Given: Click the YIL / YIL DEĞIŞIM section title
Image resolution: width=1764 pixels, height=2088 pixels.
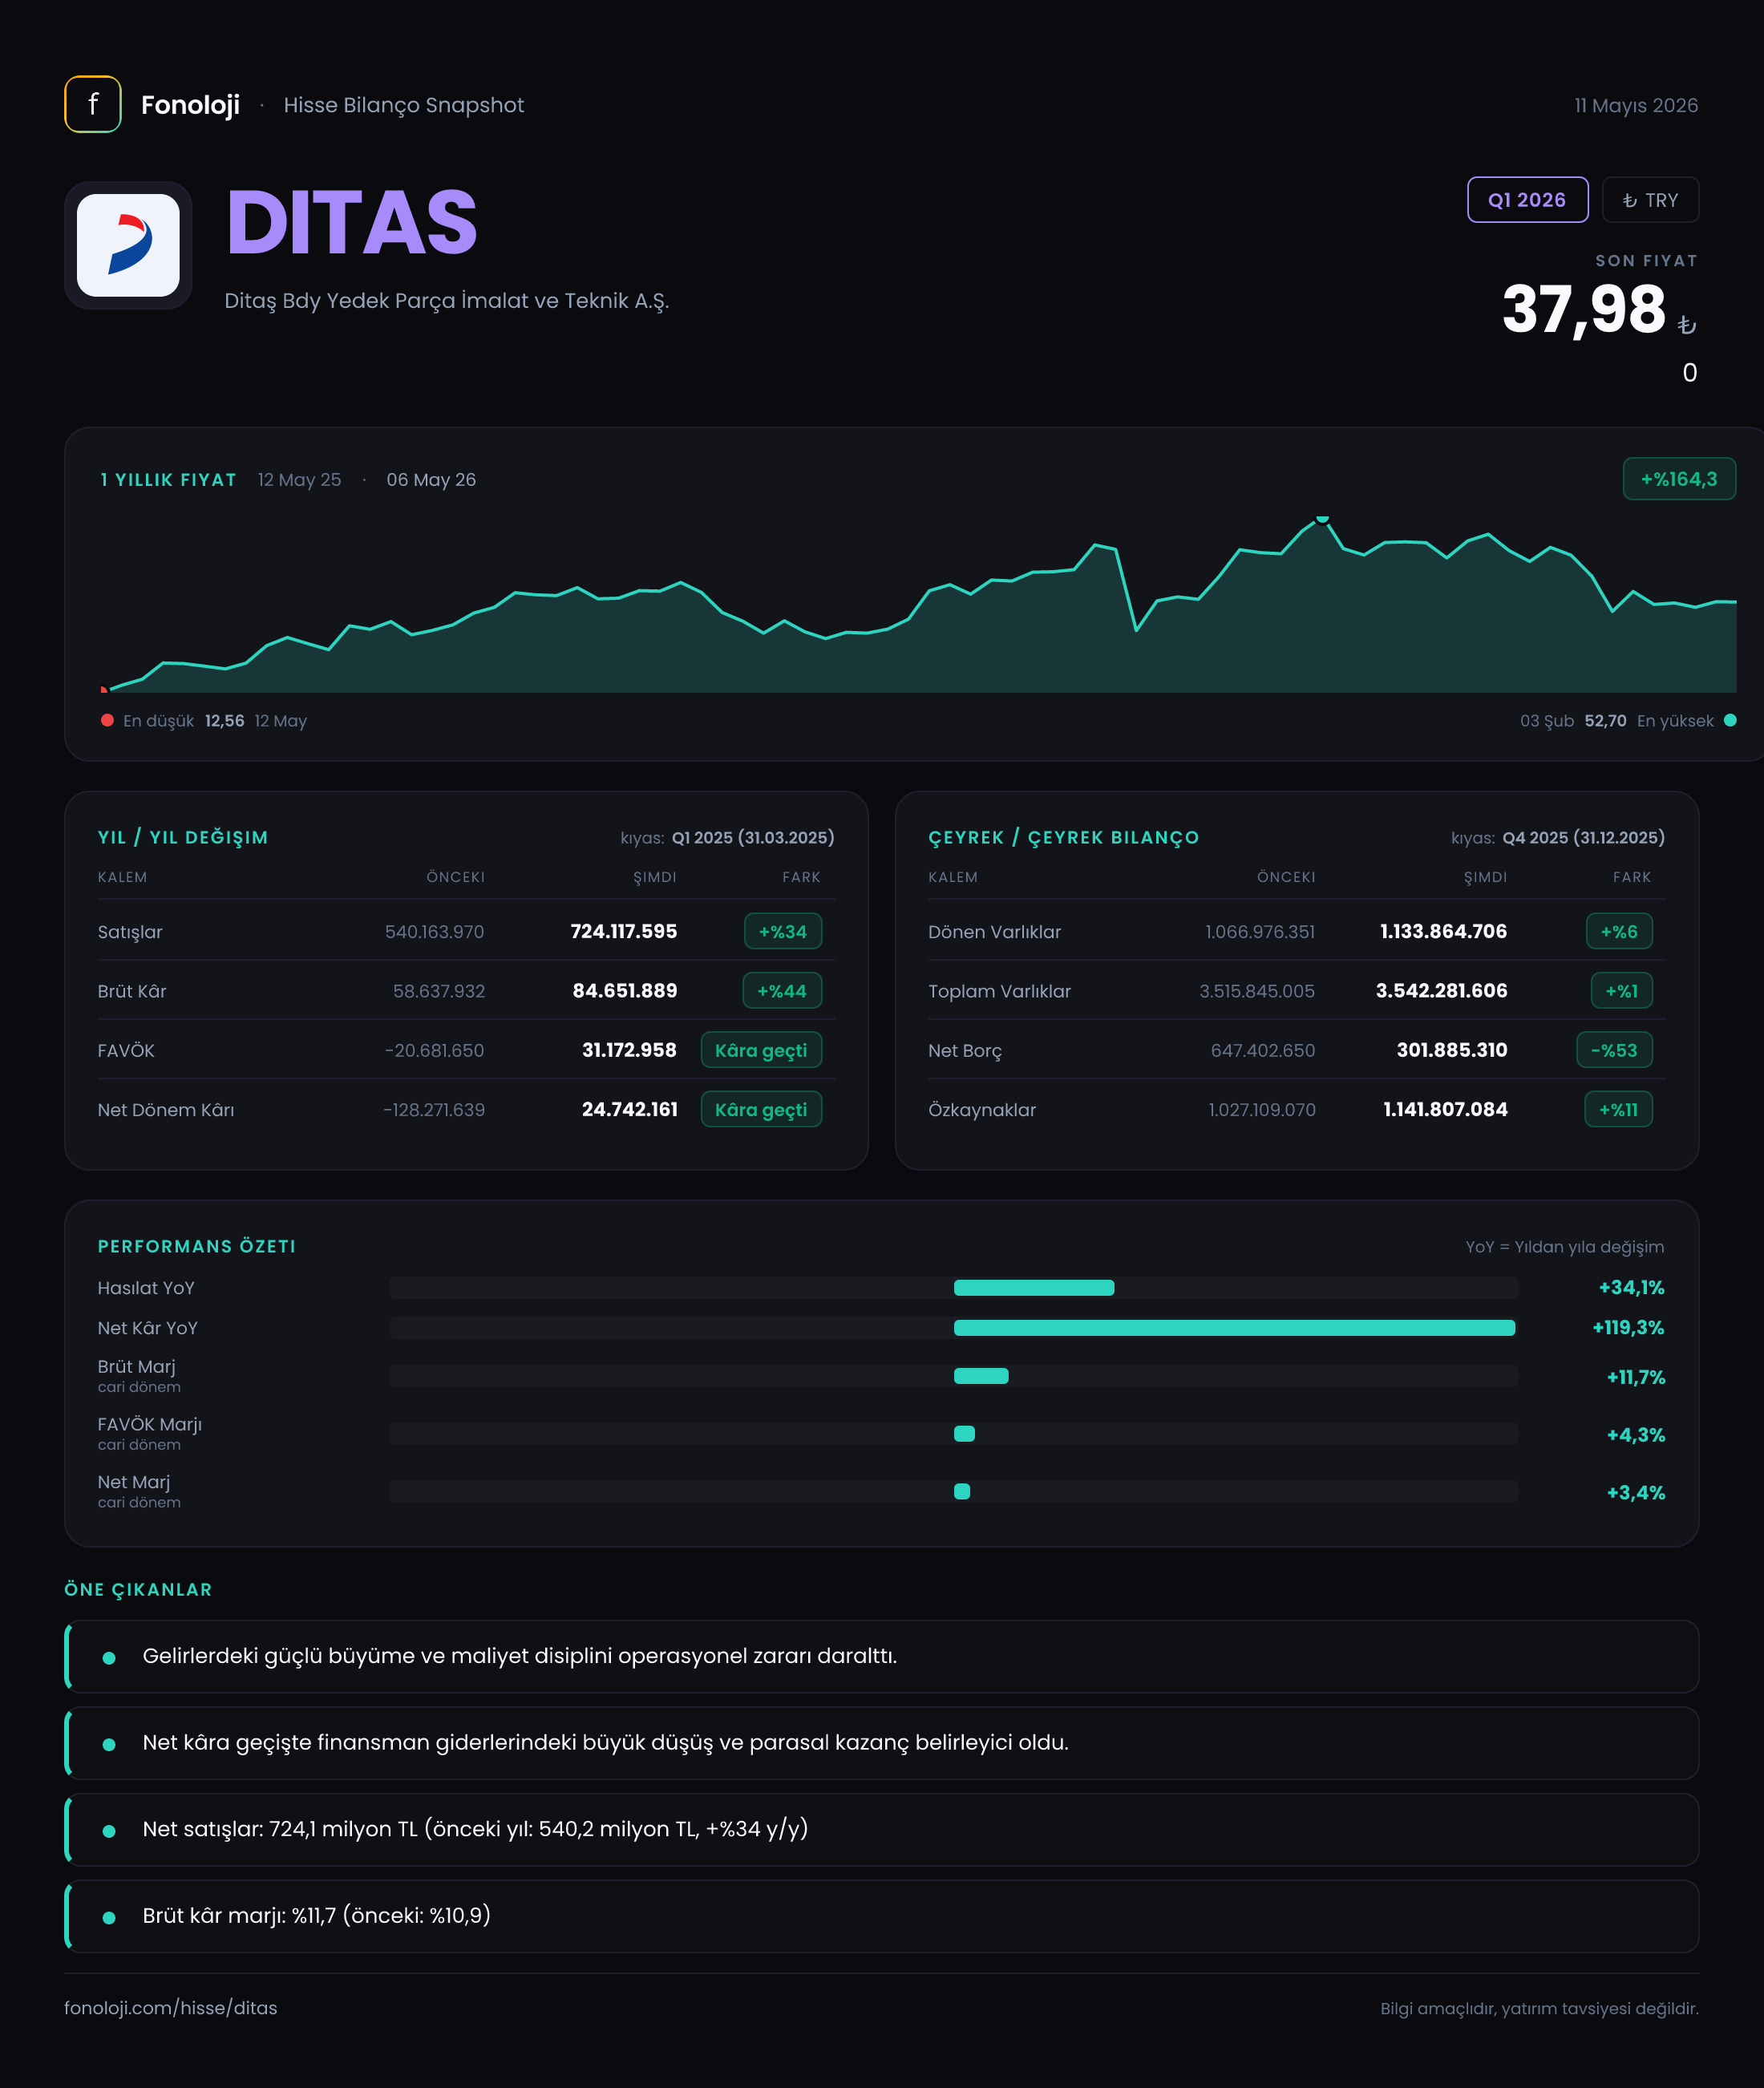Looking at the screenshot, I should [183, 837].
